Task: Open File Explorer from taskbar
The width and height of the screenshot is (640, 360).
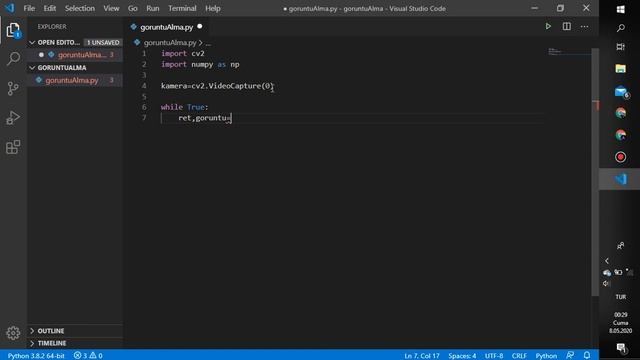Action: pyautogui.click(x=620, y=69)
